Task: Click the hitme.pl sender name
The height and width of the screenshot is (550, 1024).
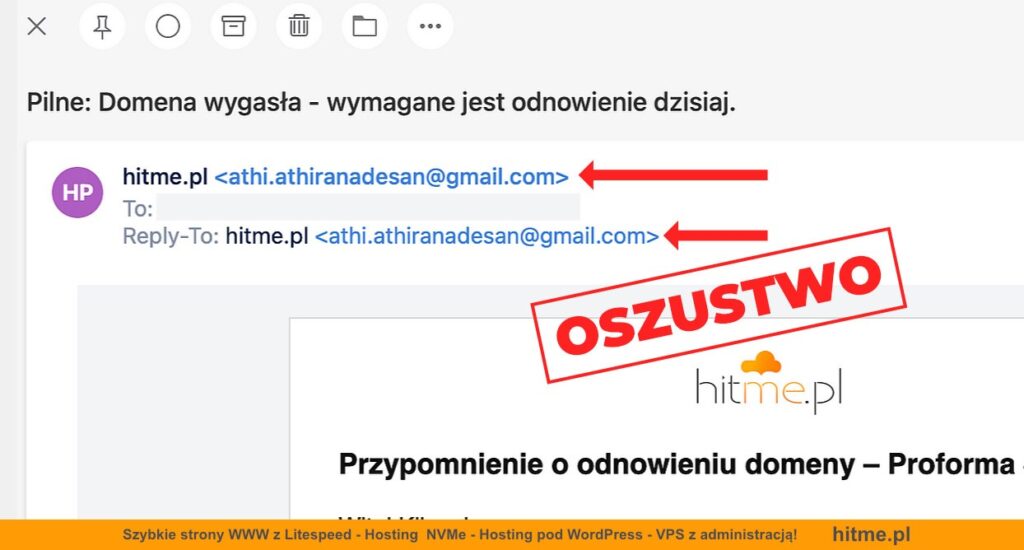Action: (165, 176)
